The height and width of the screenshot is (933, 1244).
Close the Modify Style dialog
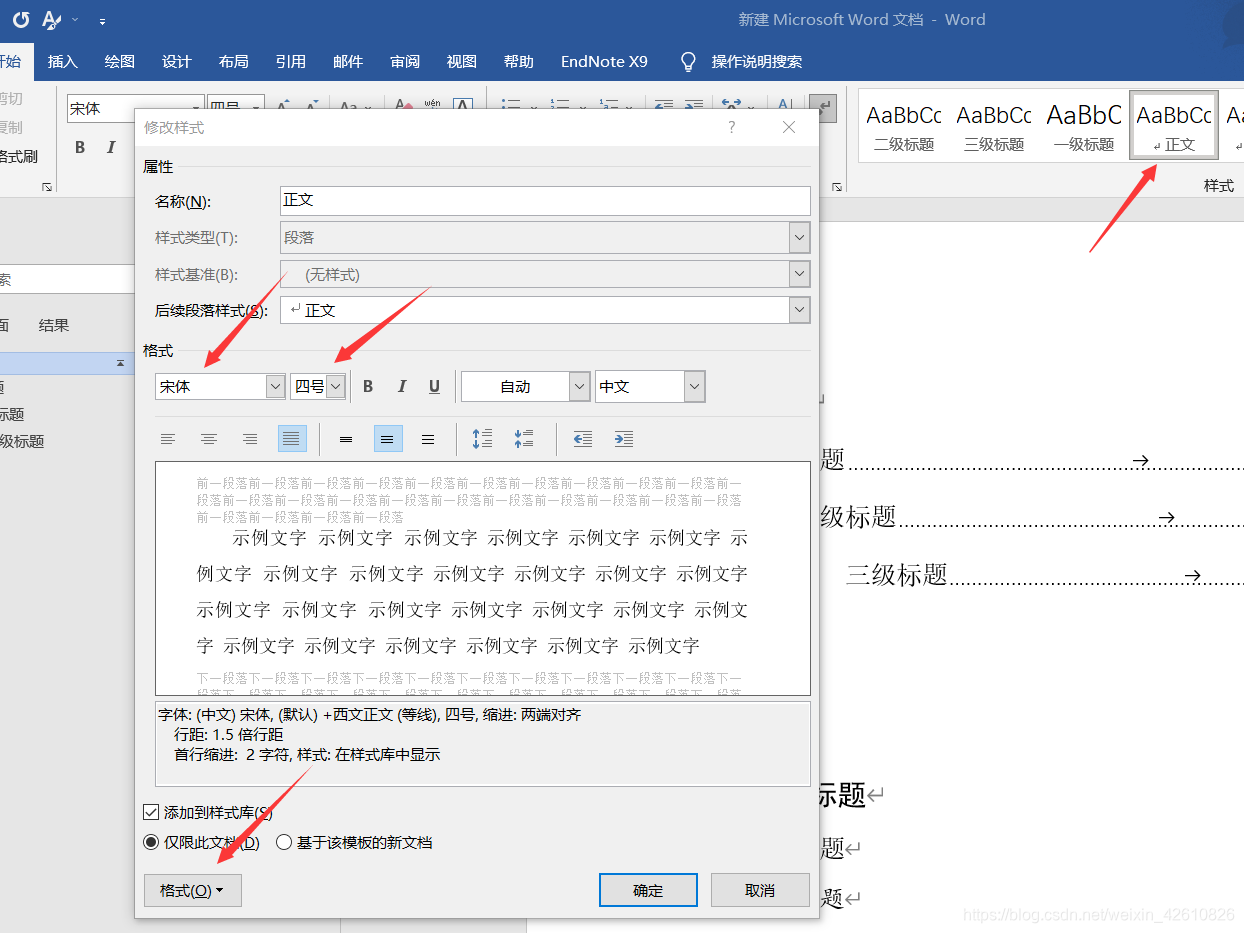[x=789, y=127]
